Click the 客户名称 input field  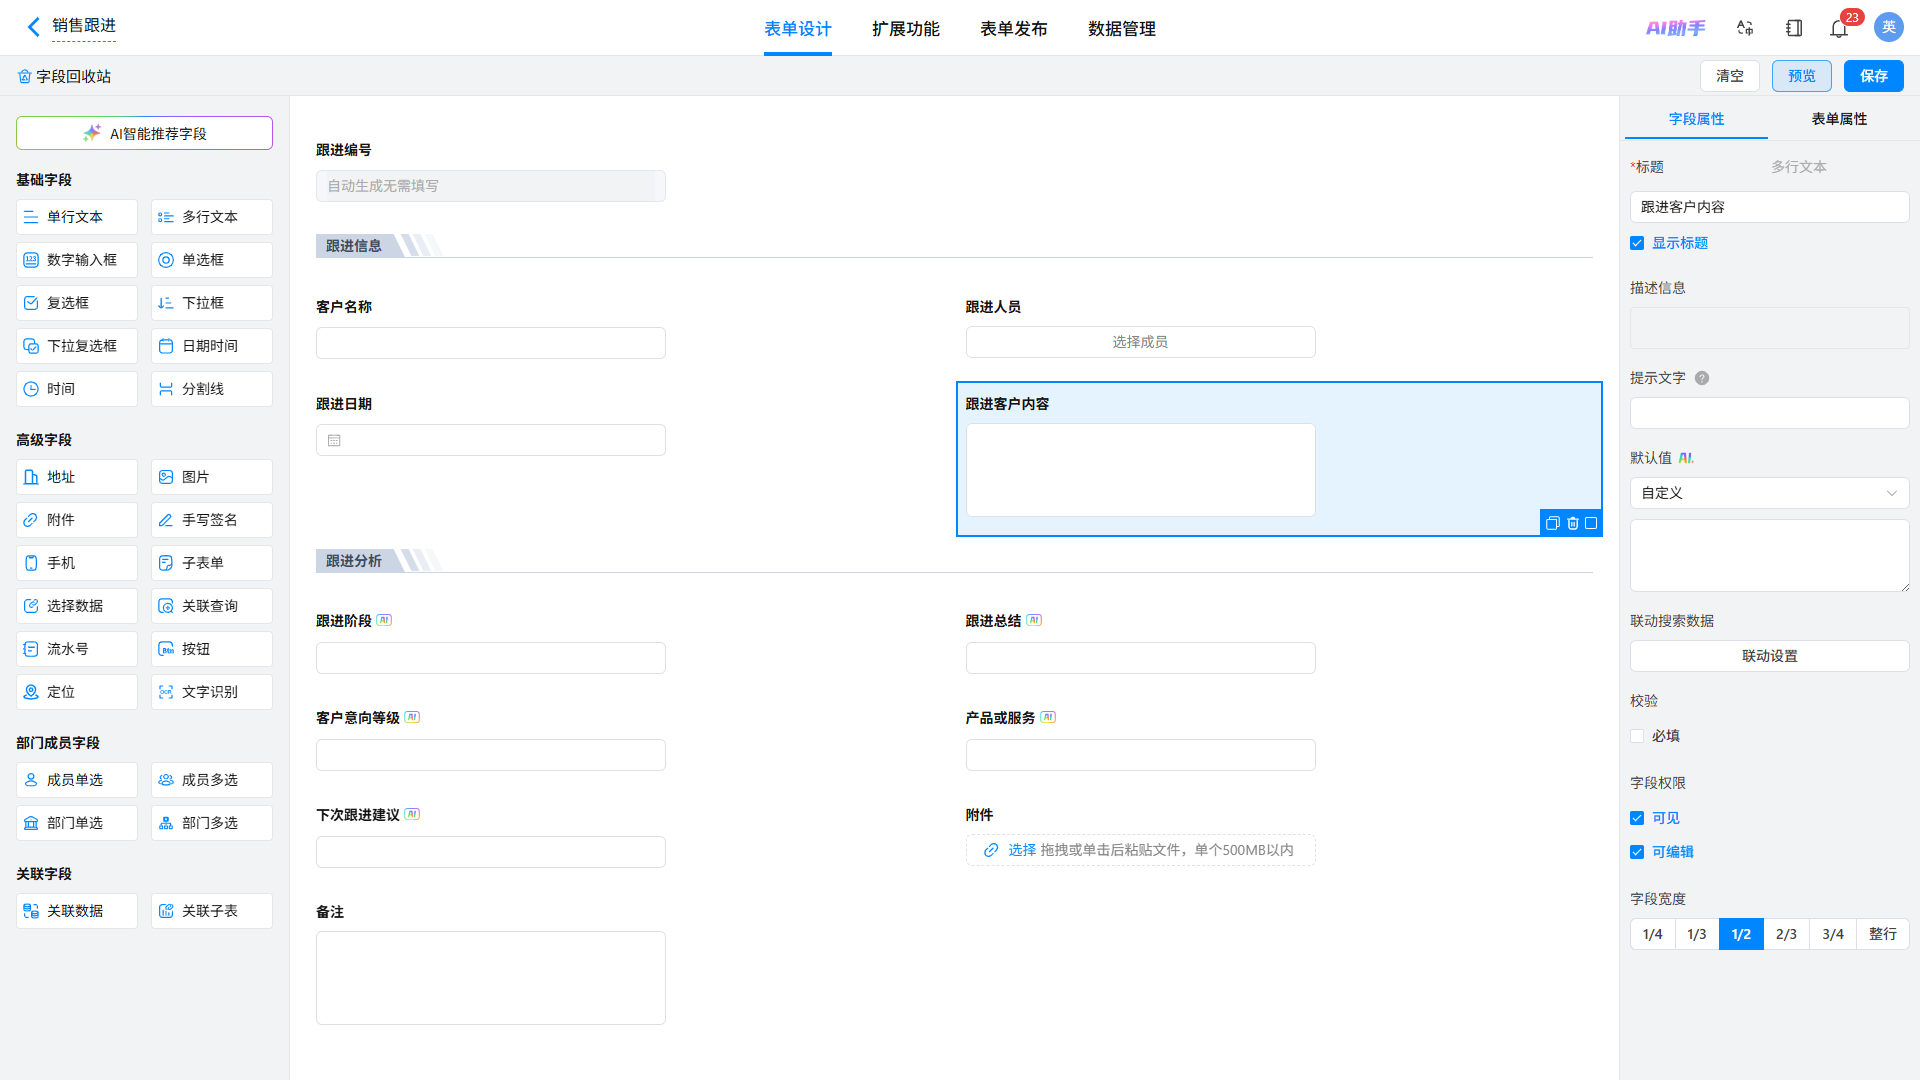(491, 343)
